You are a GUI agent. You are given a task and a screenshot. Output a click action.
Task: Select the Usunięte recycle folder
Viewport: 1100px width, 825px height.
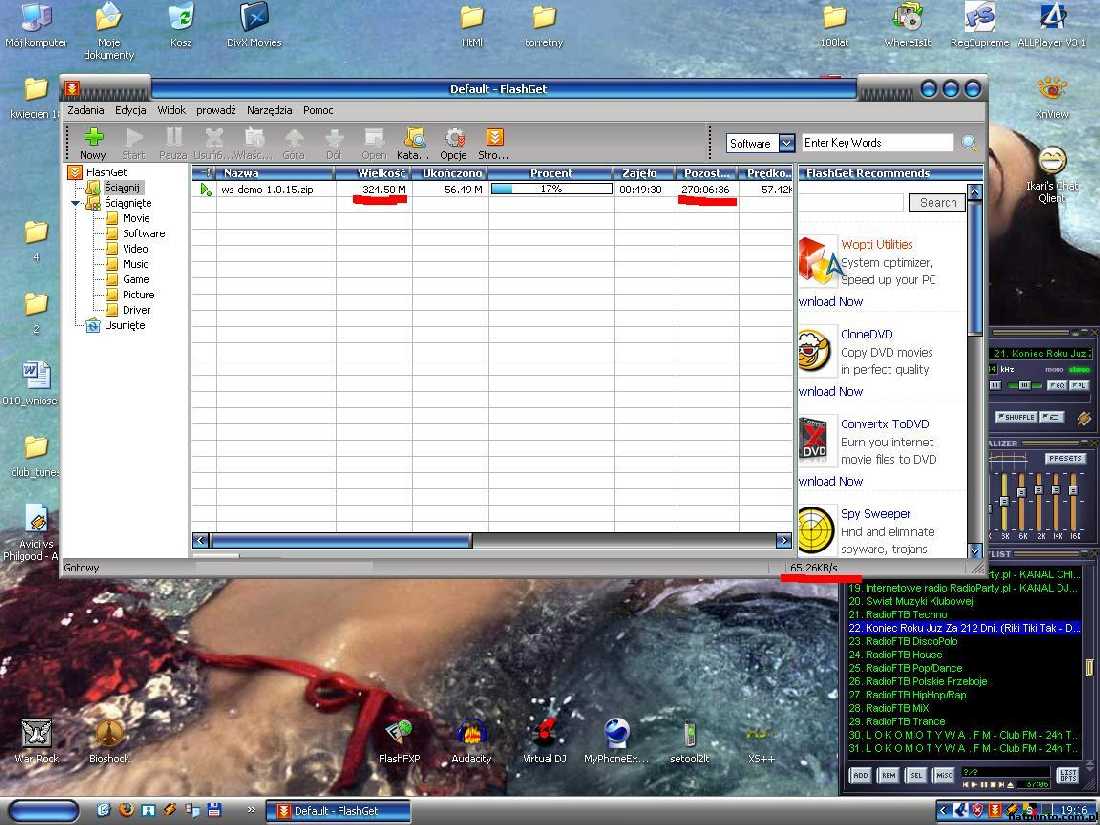[116, 326]
